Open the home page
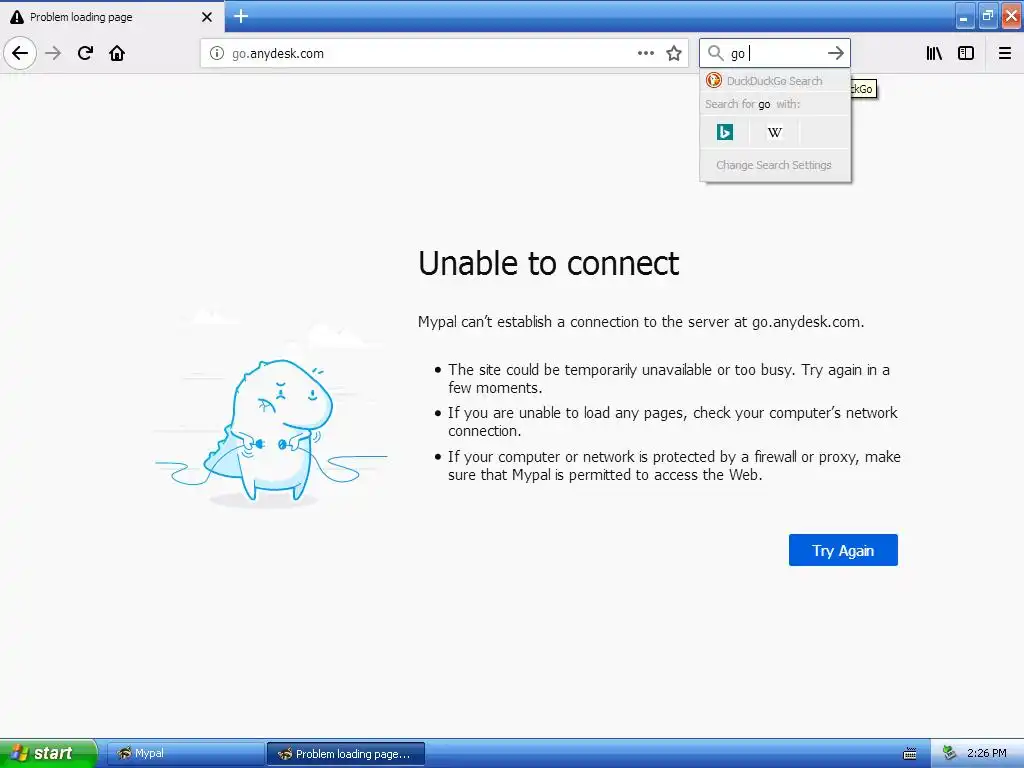This screenshot has width=1024, height=768. 117,53
